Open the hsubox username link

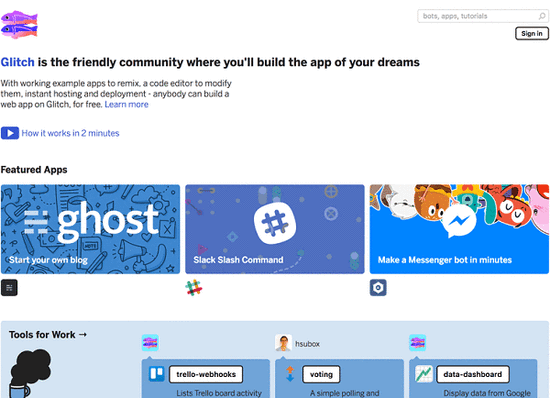point(307,344)
